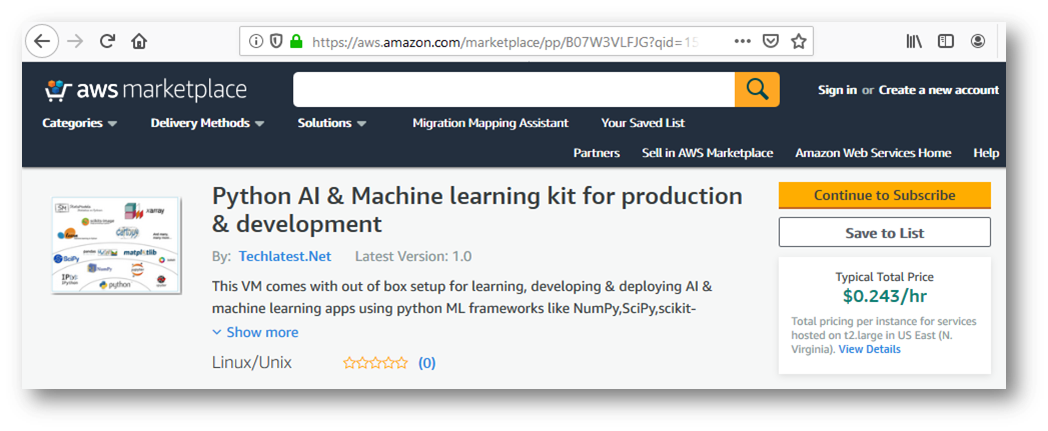This screenshot has width=1048, height=431.
Task: Click the orange search magnifier button
Action: click(757, 90)
